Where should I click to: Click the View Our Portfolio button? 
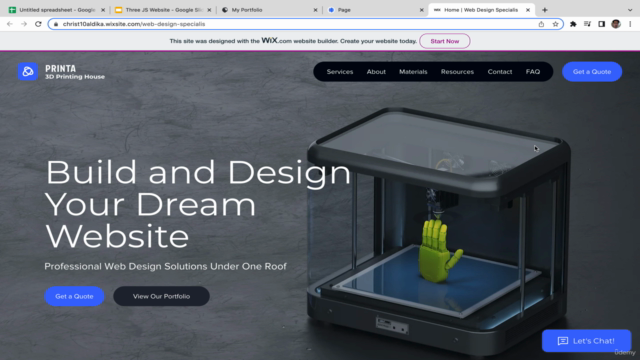[x=161, y=296]
